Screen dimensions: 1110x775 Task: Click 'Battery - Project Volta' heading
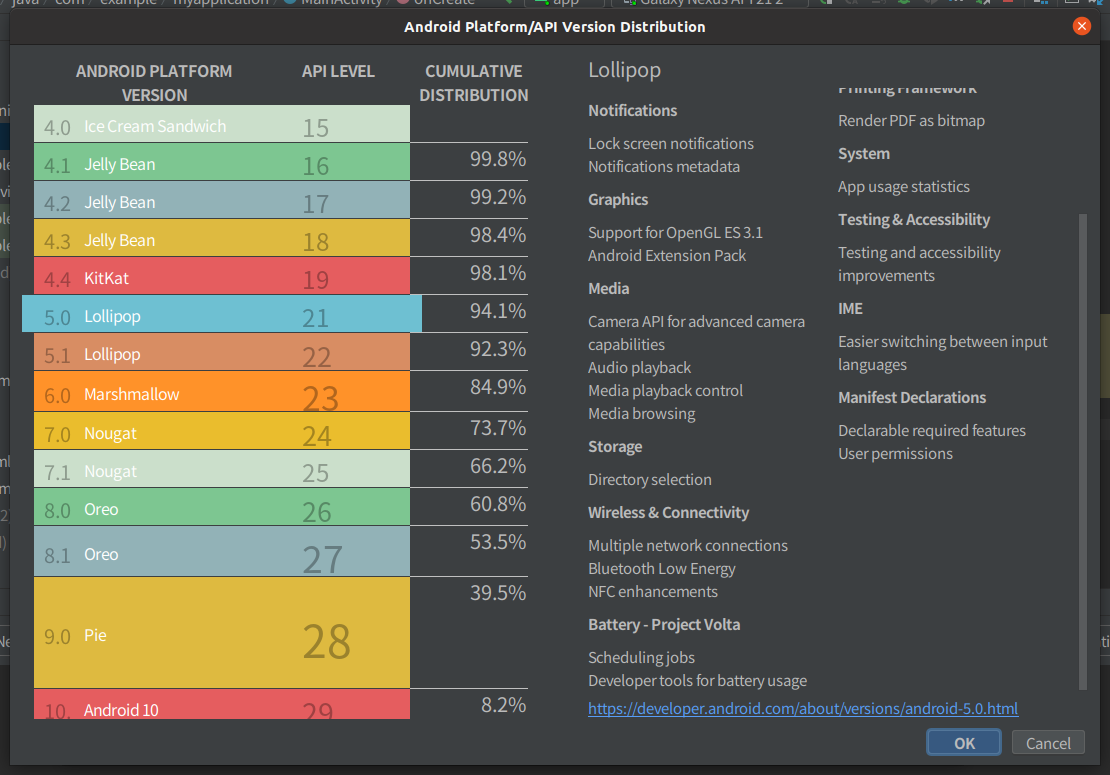coord(663,625)
